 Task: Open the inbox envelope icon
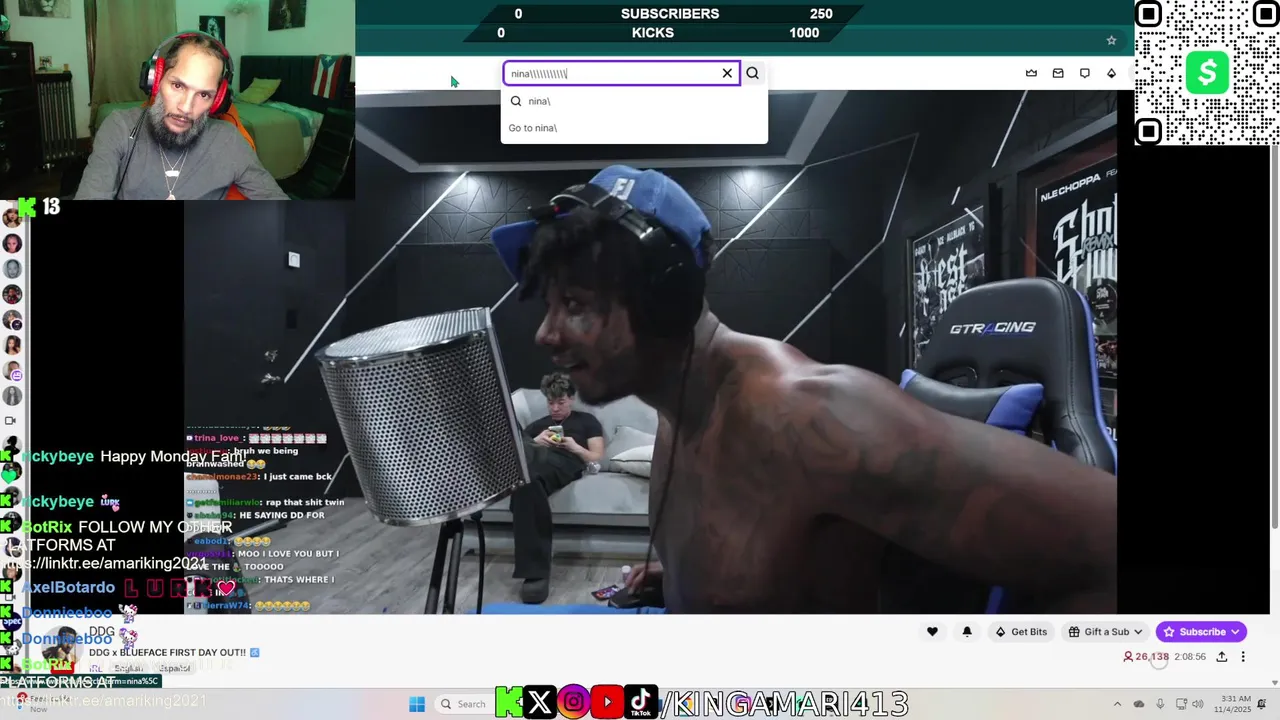pyautogui.click(x=1058, y=73)
